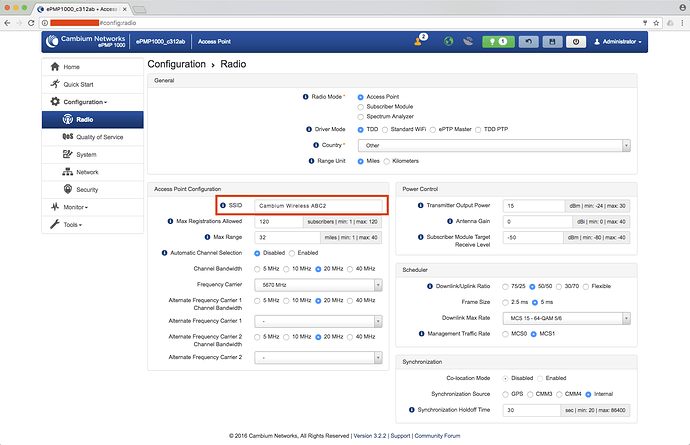This screenshot has height=445, width=690.
Task: Click the info icon next to Radio Mode
Action: [305, 97]
